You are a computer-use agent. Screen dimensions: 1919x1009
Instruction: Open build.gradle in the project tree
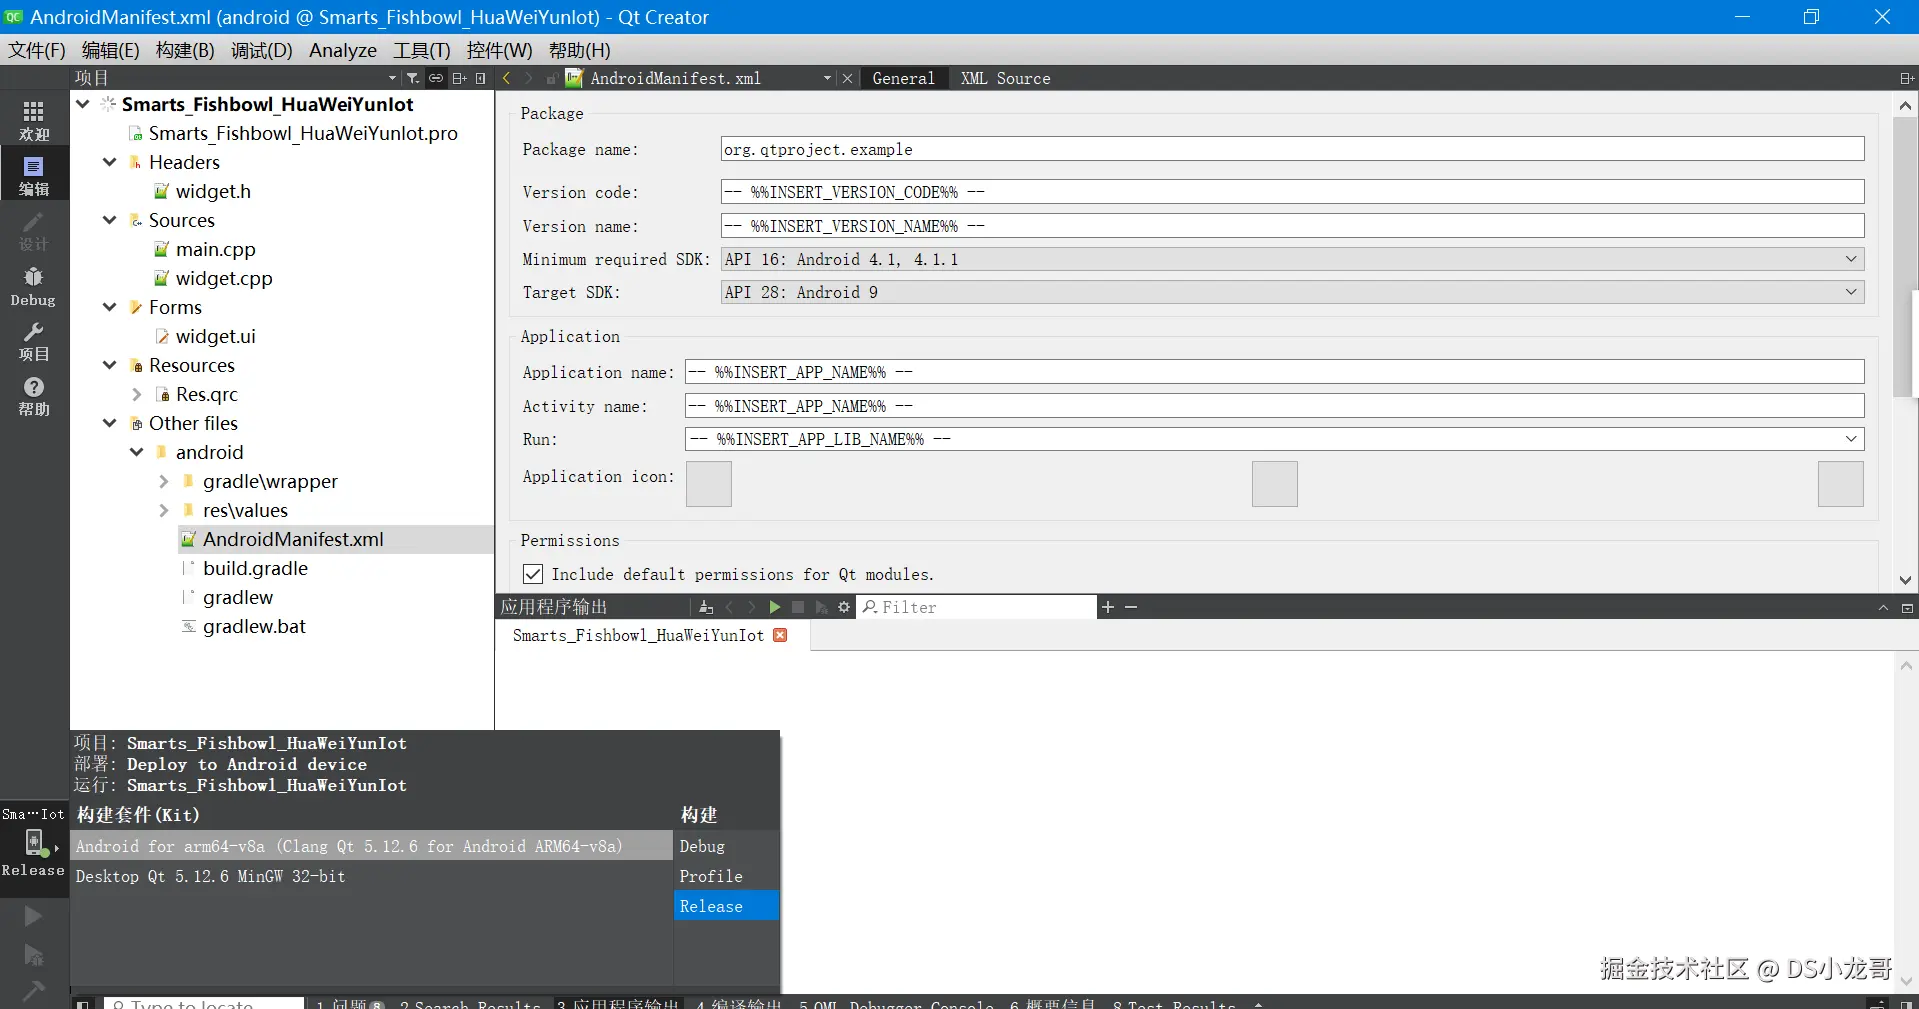(x=255, y=568)
